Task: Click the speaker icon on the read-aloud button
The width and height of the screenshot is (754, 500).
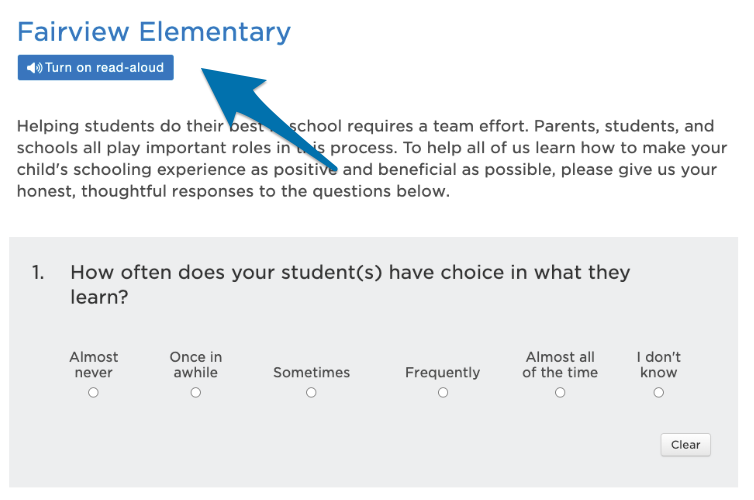Action: [x=34, y=68]
